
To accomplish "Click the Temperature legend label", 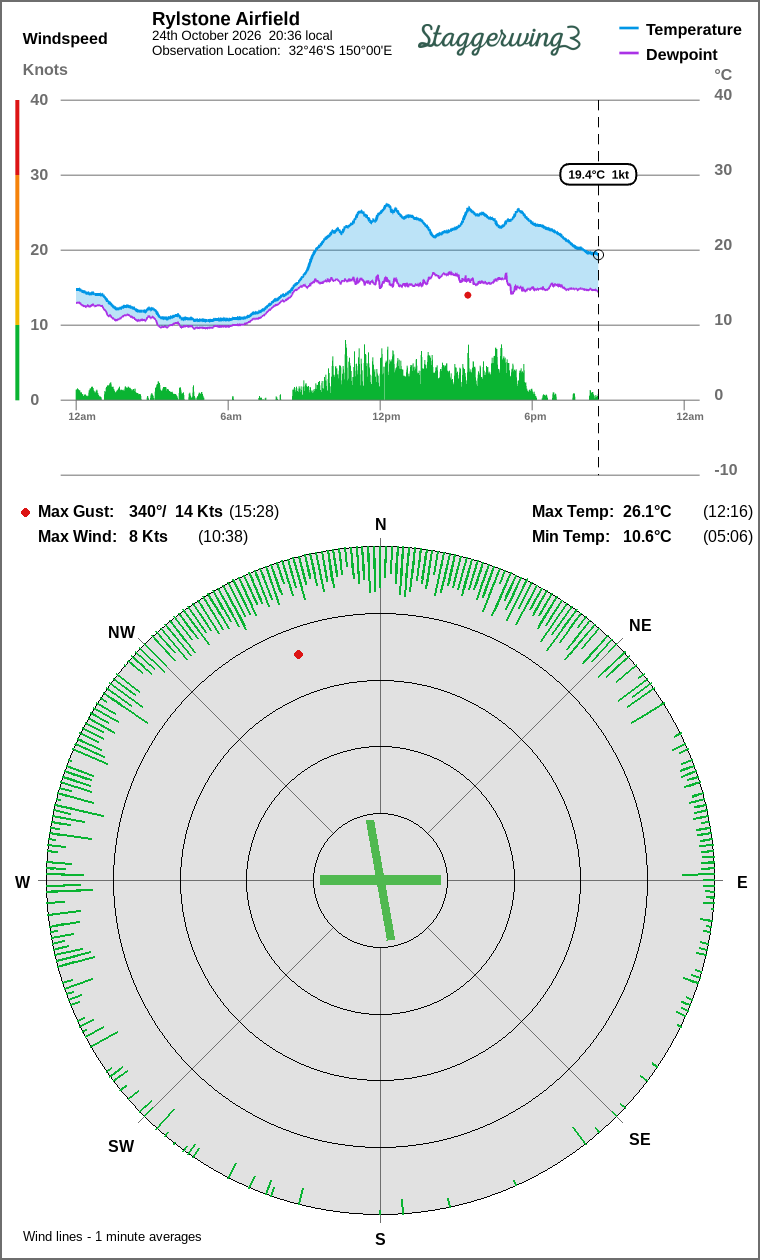I will (694, 30).
